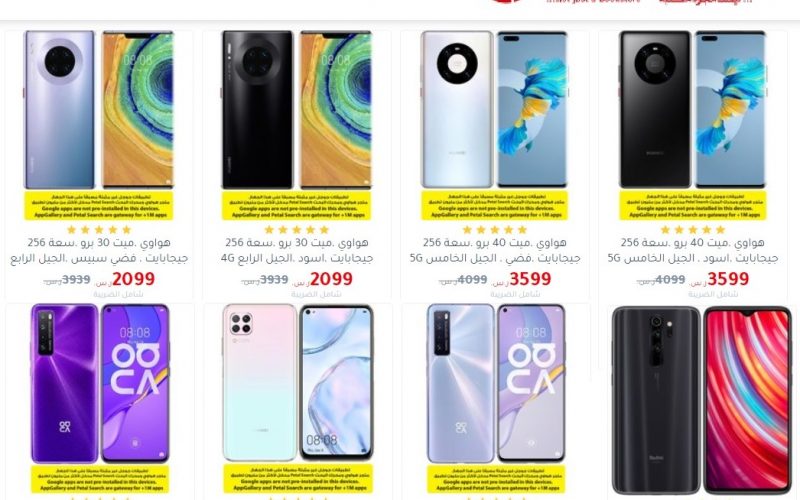Click star rating under black Mate 30 Pro
Viewport: 800px width, 500px height.
coord(297,230)
